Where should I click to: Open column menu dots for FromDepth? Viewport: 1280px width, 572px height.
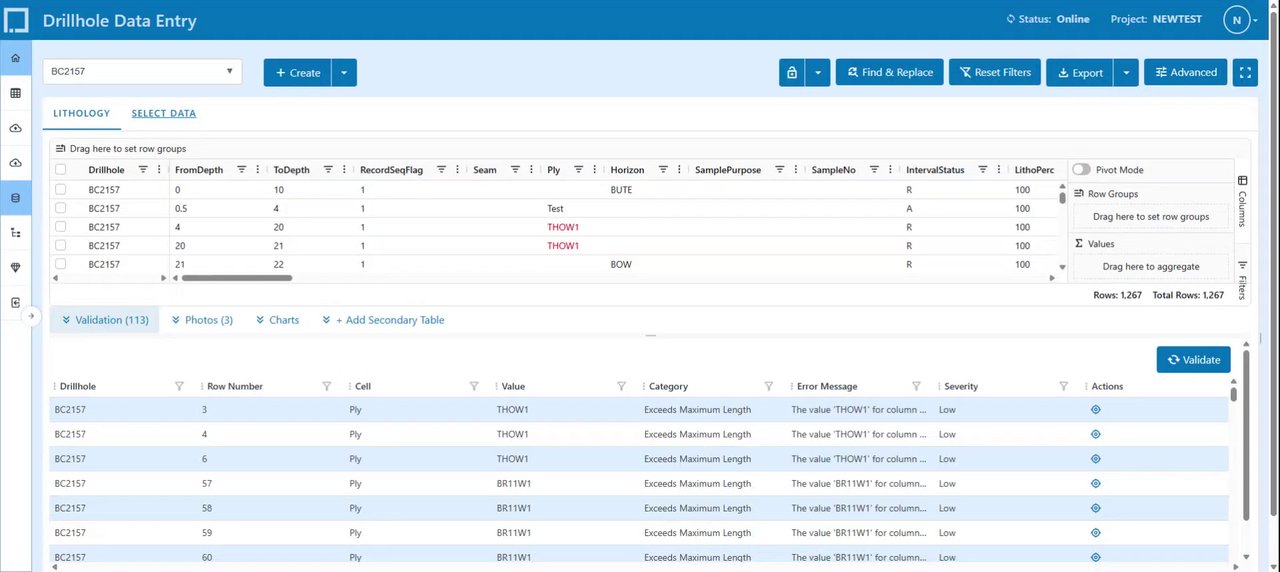pyautogui.click(x=258, y=170)
